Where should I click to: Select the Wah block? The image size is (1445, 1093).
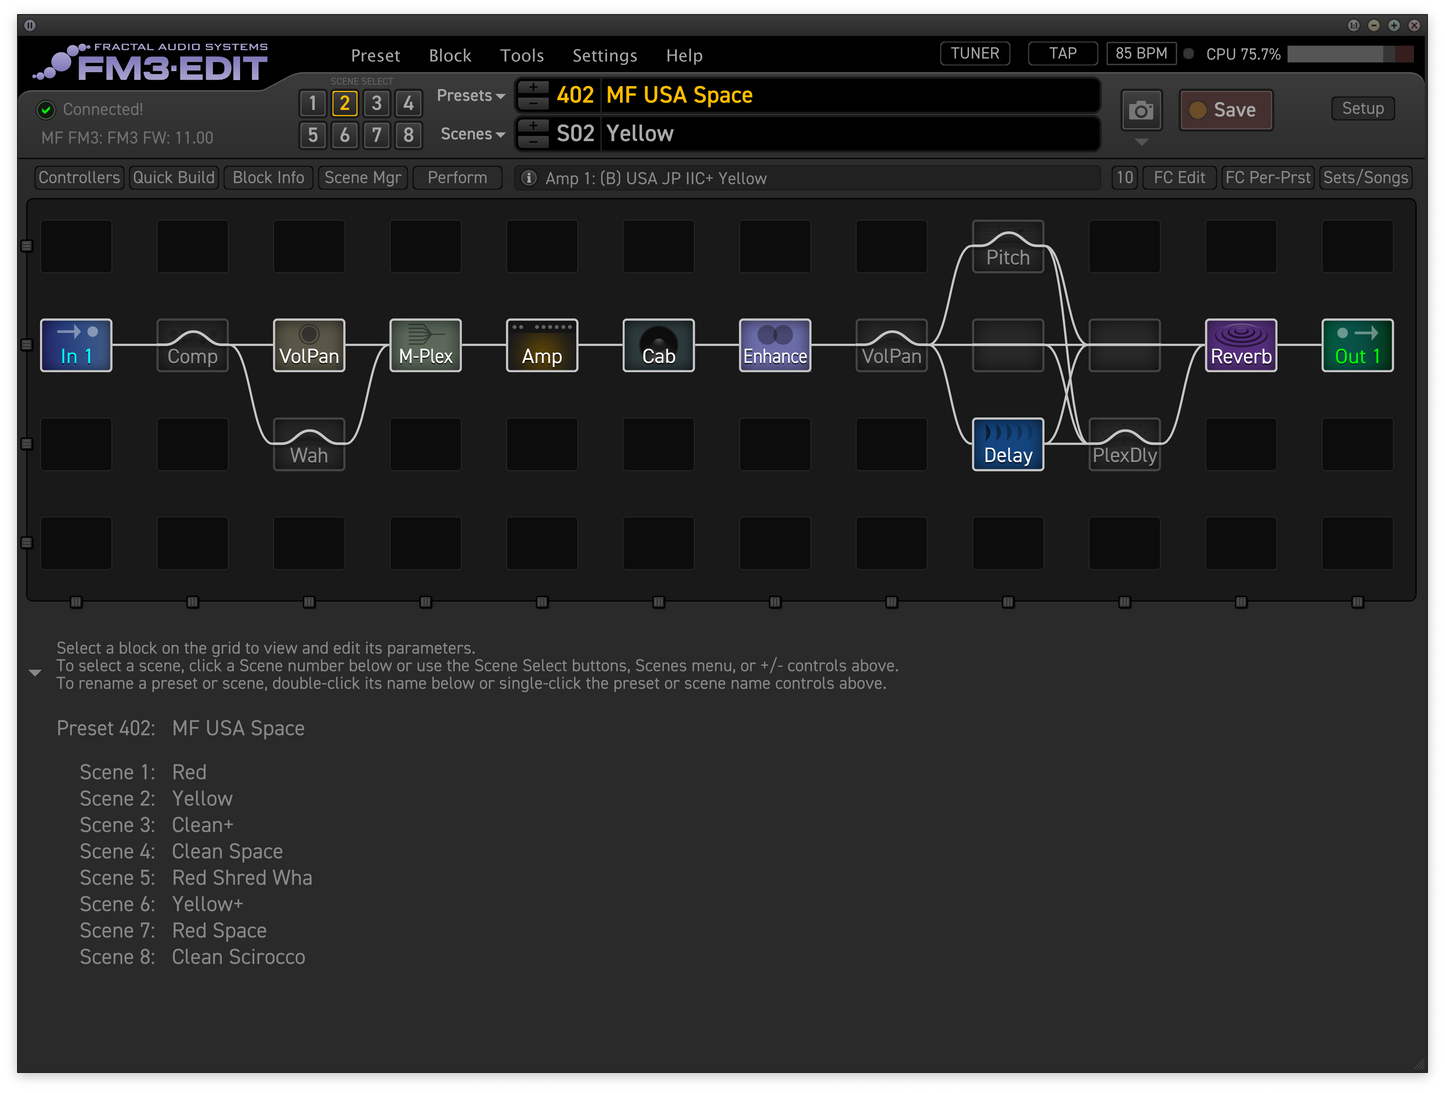pos(309,444)
